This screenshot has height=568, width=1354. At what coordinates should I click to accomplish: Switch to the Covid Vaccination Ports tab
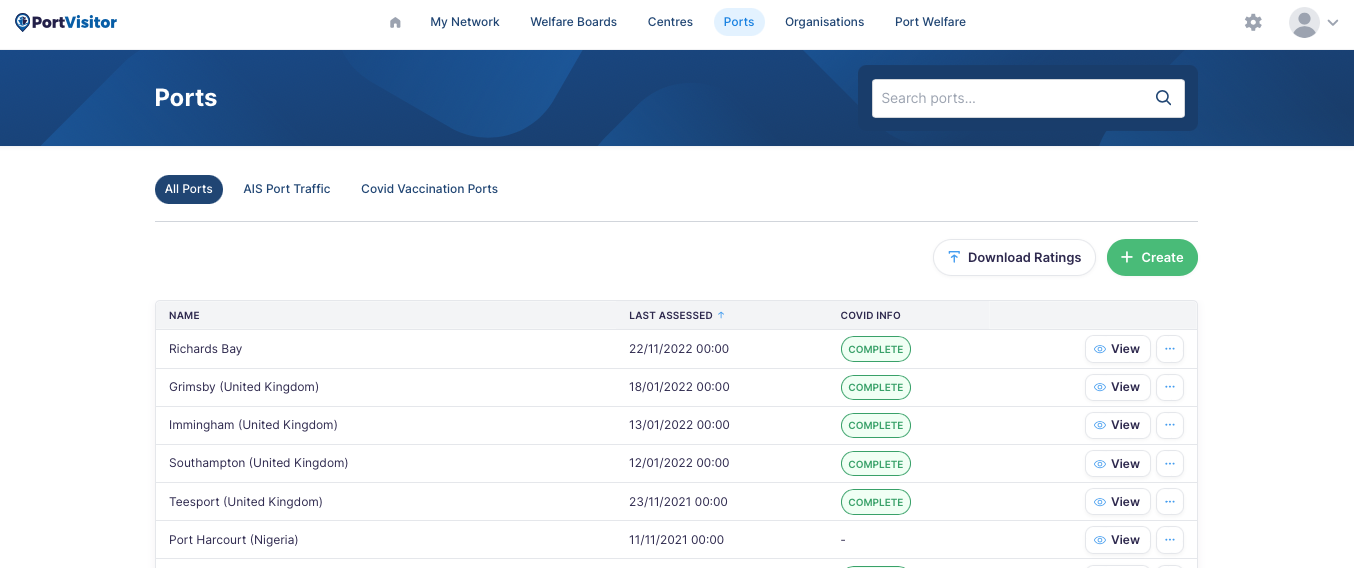click(x=429, y=189)
